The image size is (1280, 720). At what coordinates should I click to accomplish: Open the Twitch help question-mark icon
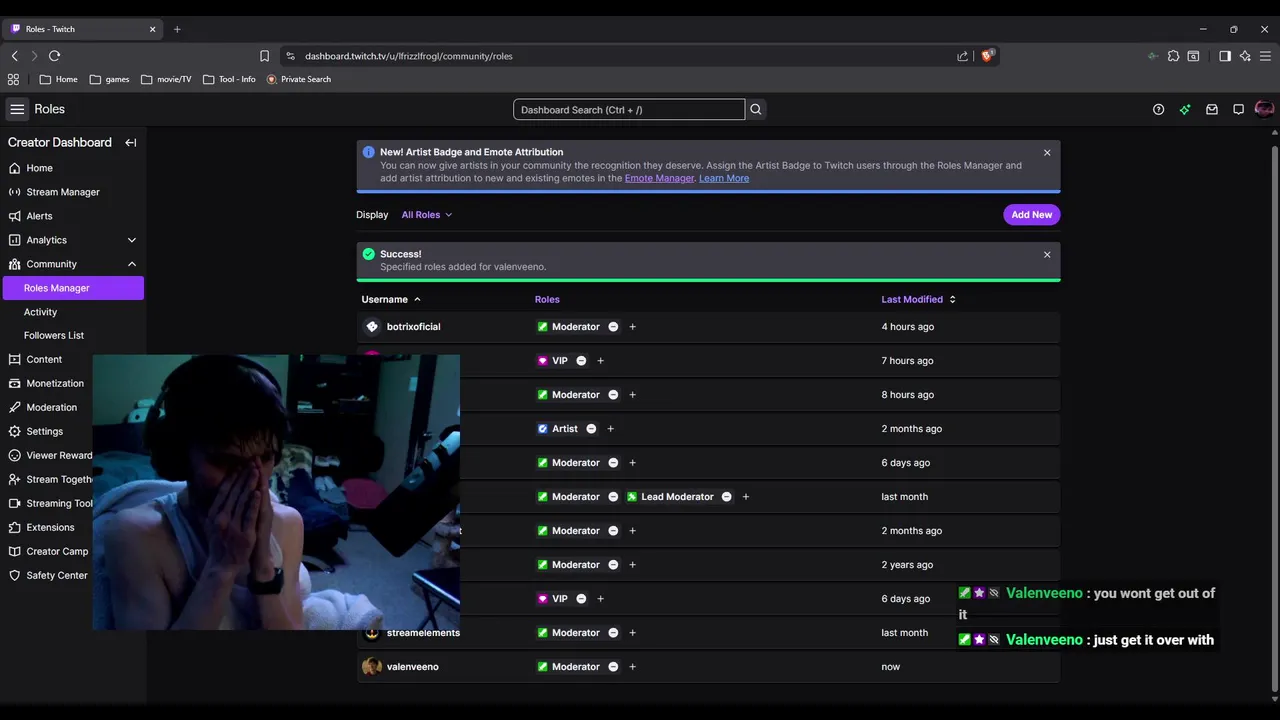pos(1158,110)
